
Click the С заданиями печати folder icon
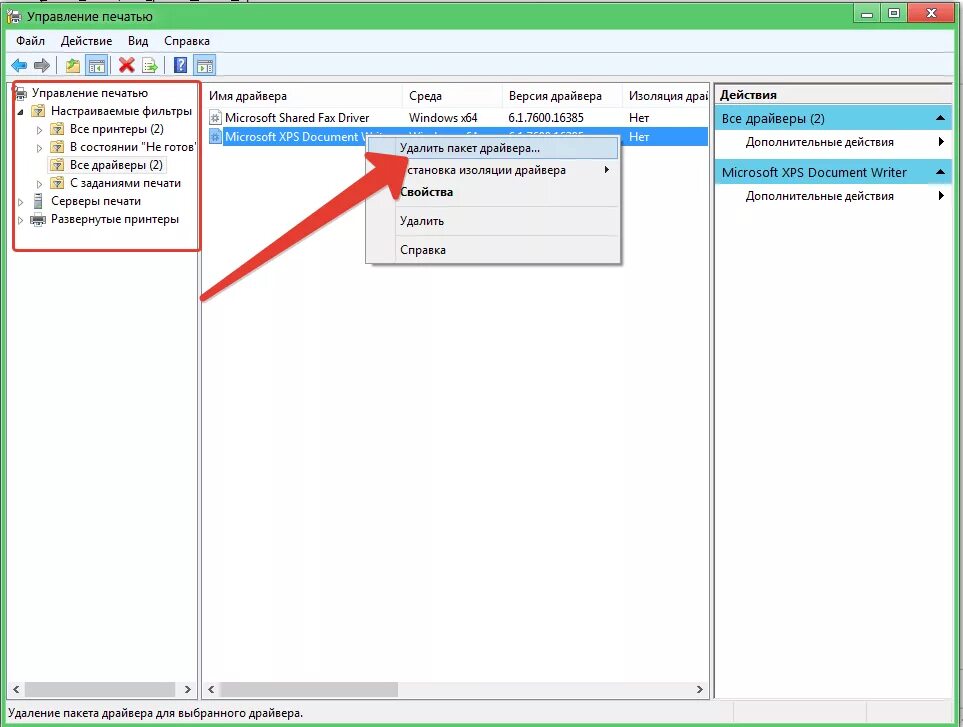(x=57, y=183)
